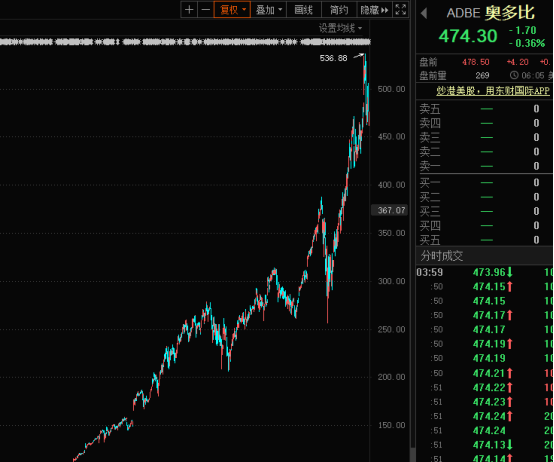Click the trade price 474.23
The width and height of the screenshot is (554, 462).
click(489, 402)
